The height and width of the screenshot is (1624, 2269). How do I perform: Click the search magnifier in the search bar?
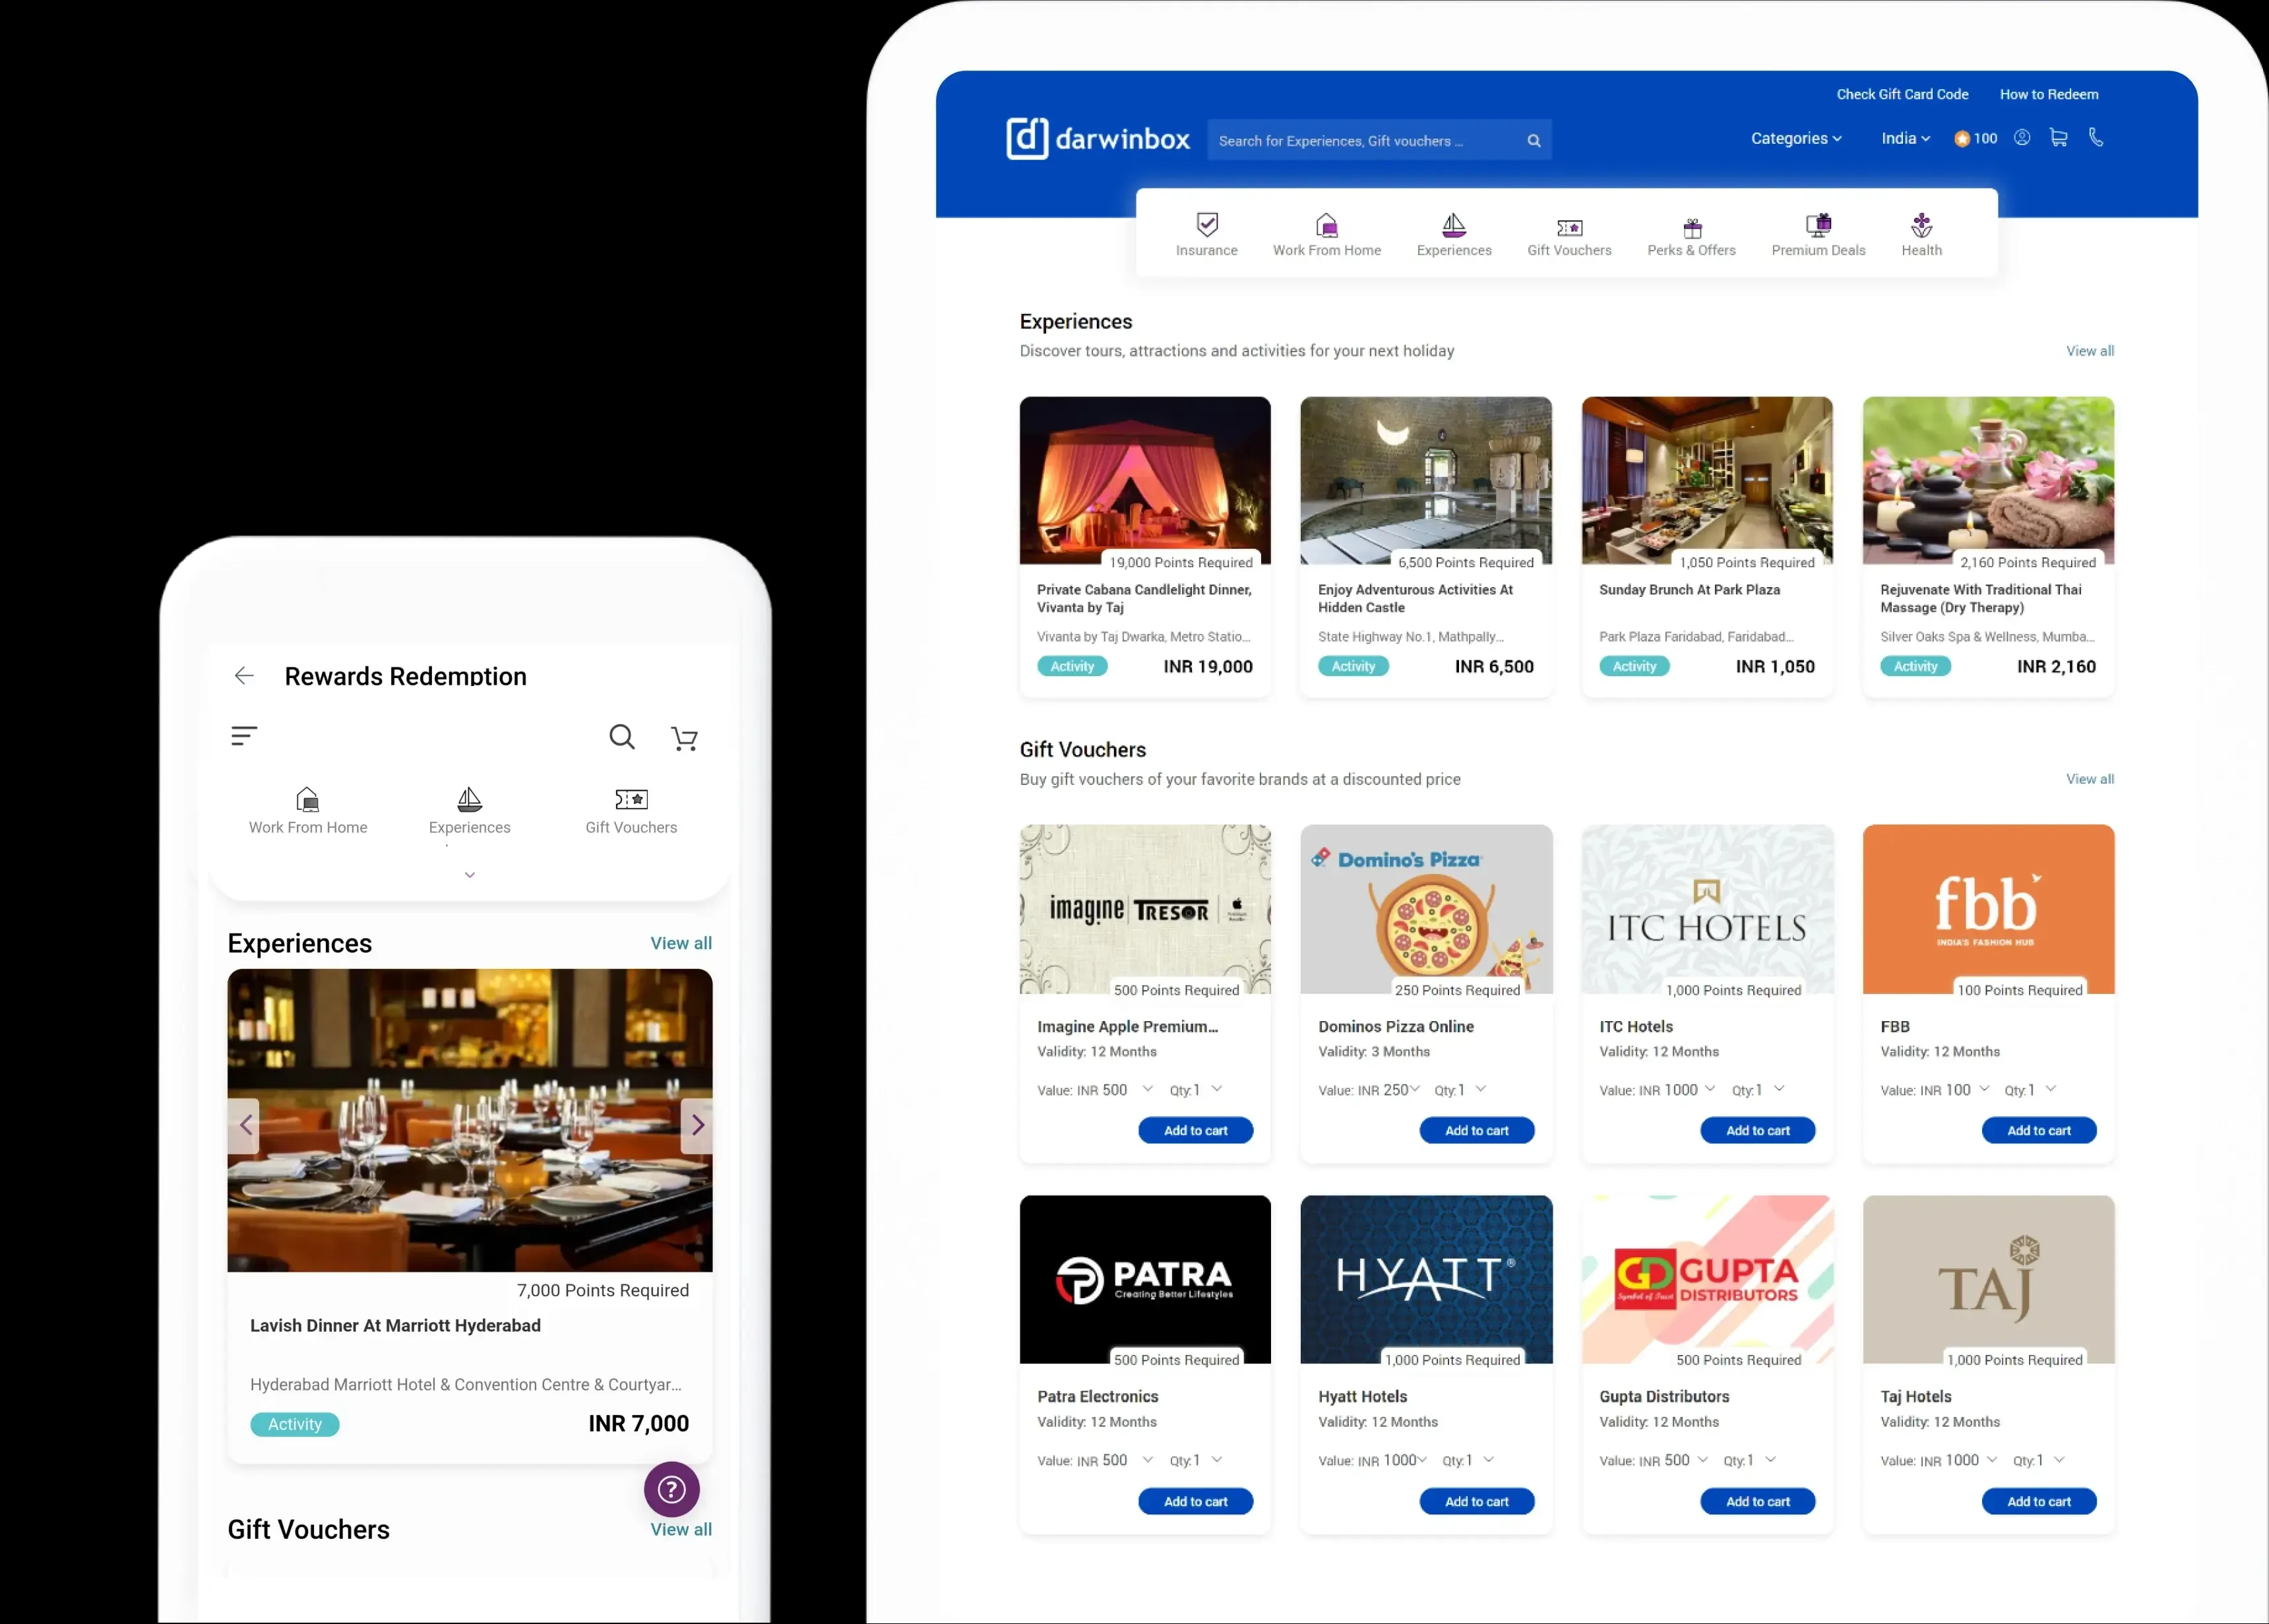pos(1533,141)
